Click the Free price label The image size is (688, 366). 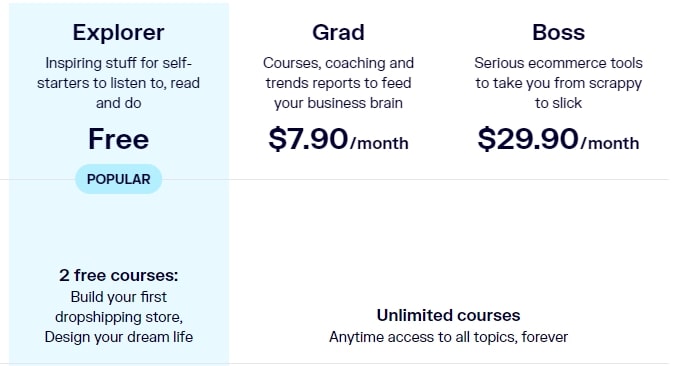tap(118, 139)
